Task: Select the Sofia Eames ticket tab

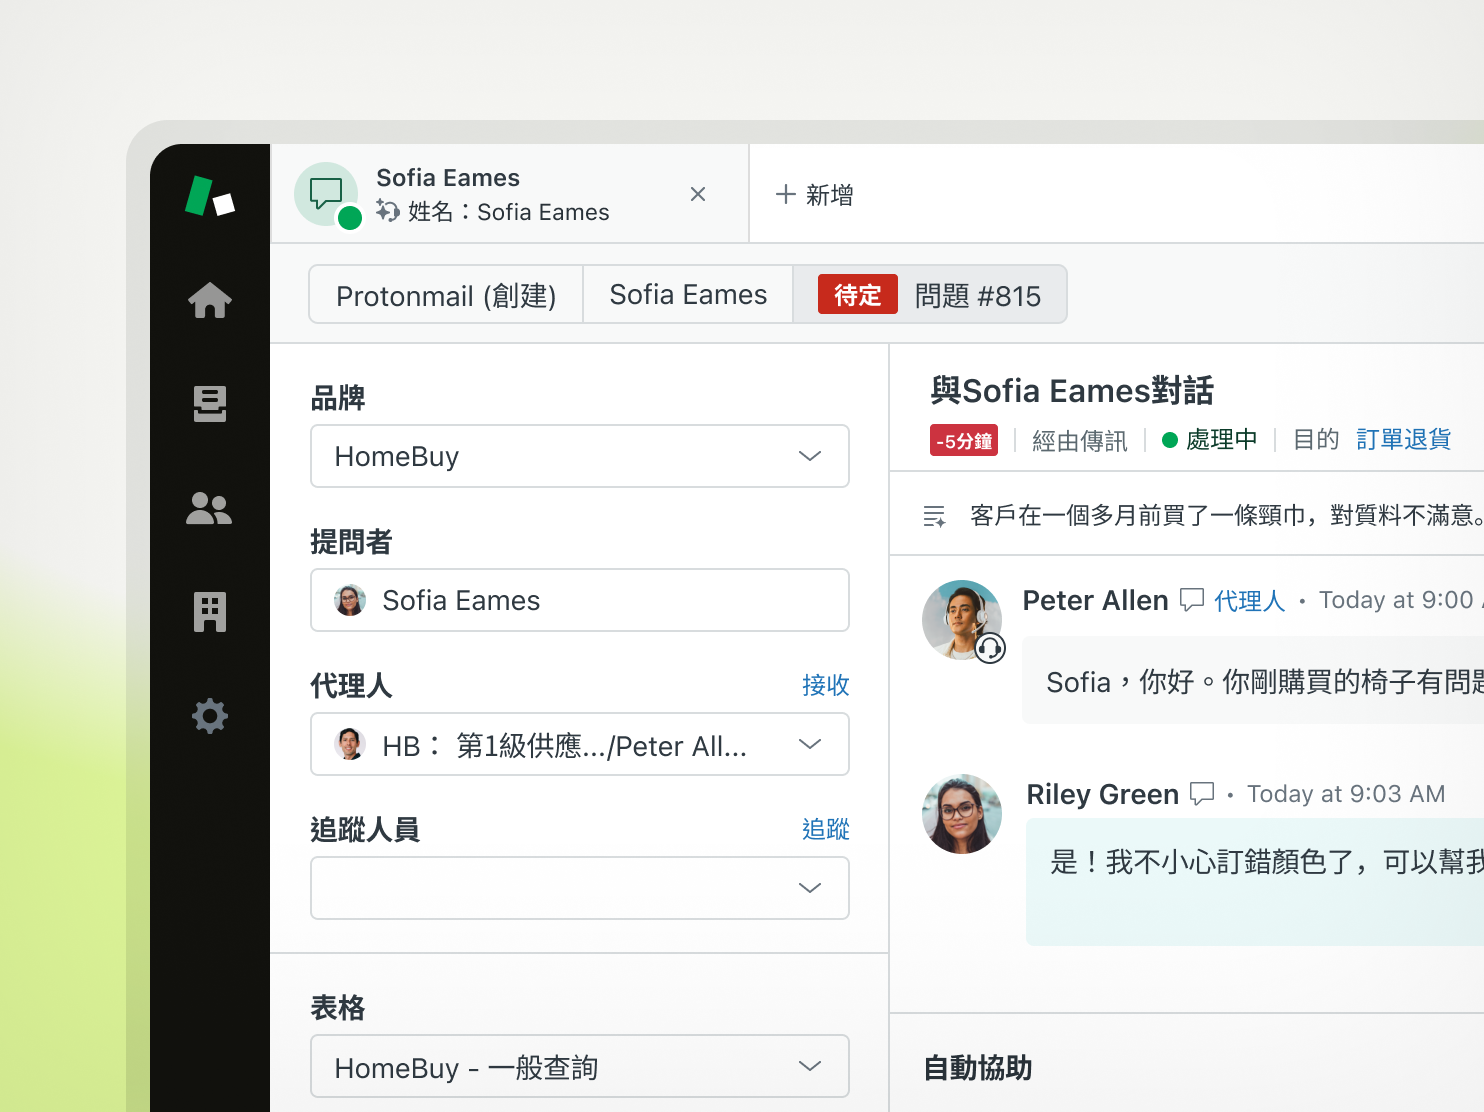Action: pos(510,193)
